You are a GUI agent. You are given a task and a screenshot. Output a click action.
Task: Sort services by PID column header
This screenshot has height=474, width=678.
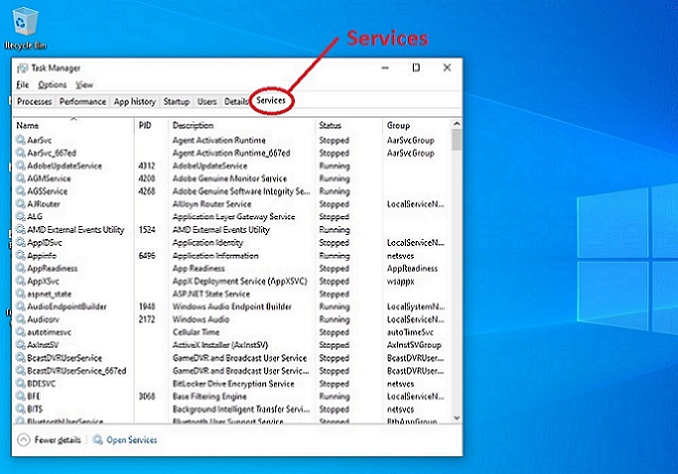coord(145,126)
